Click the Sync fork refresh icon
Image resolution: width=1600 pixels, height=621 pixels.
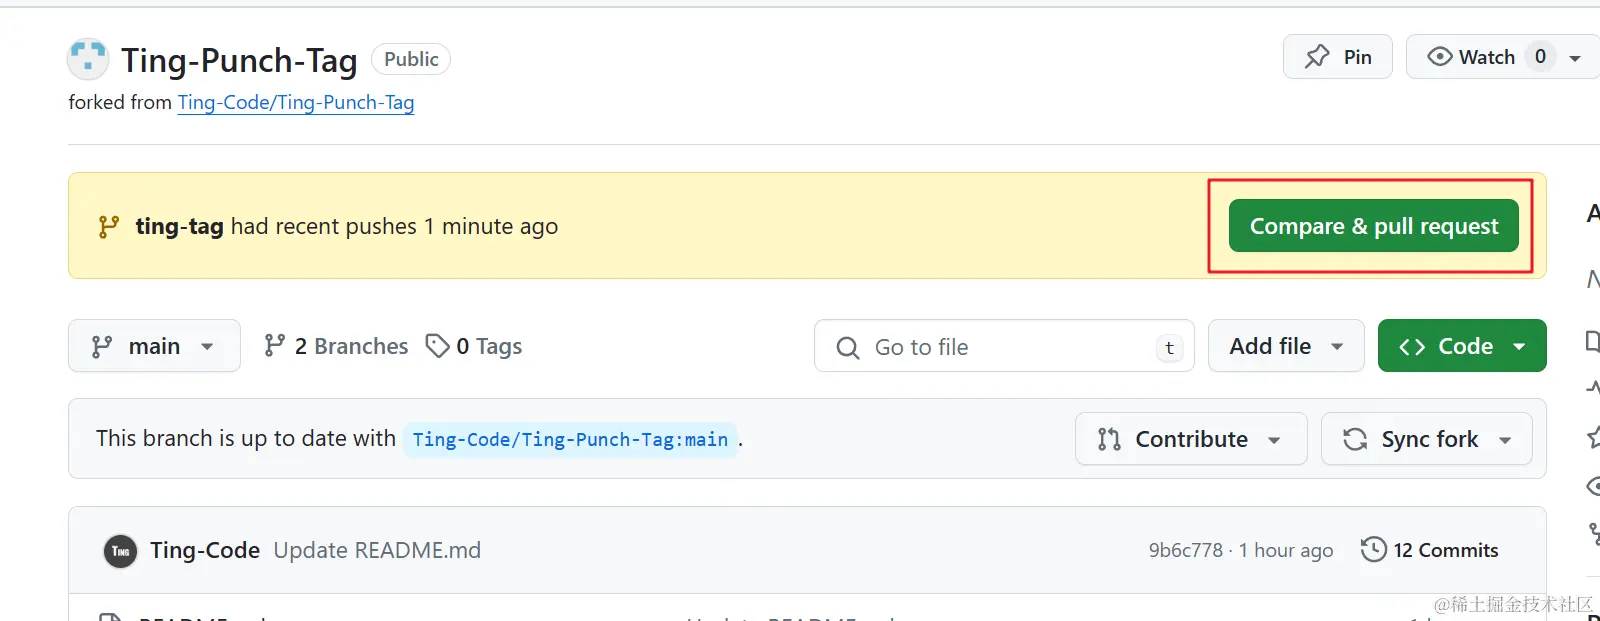point(1355,439)
